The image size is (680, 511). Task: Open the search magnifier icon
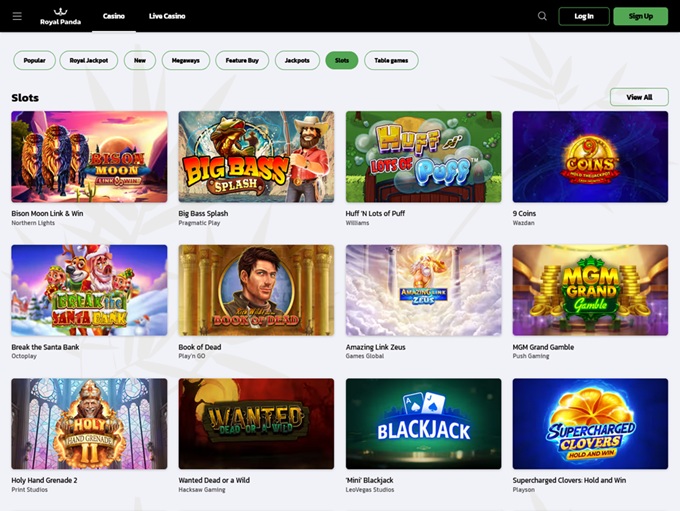(x=542, y=16)
